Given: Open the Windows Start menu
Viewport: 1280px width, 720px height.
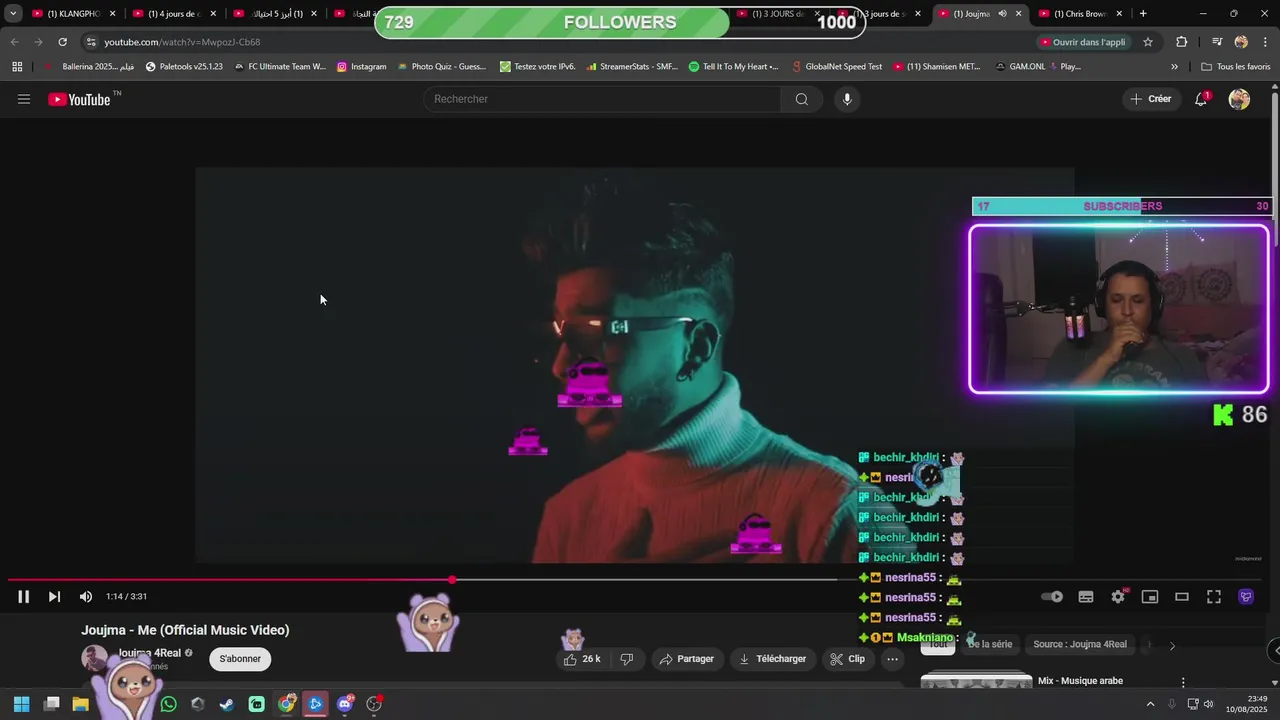Looking at the screenshot, I should [22, 704].
